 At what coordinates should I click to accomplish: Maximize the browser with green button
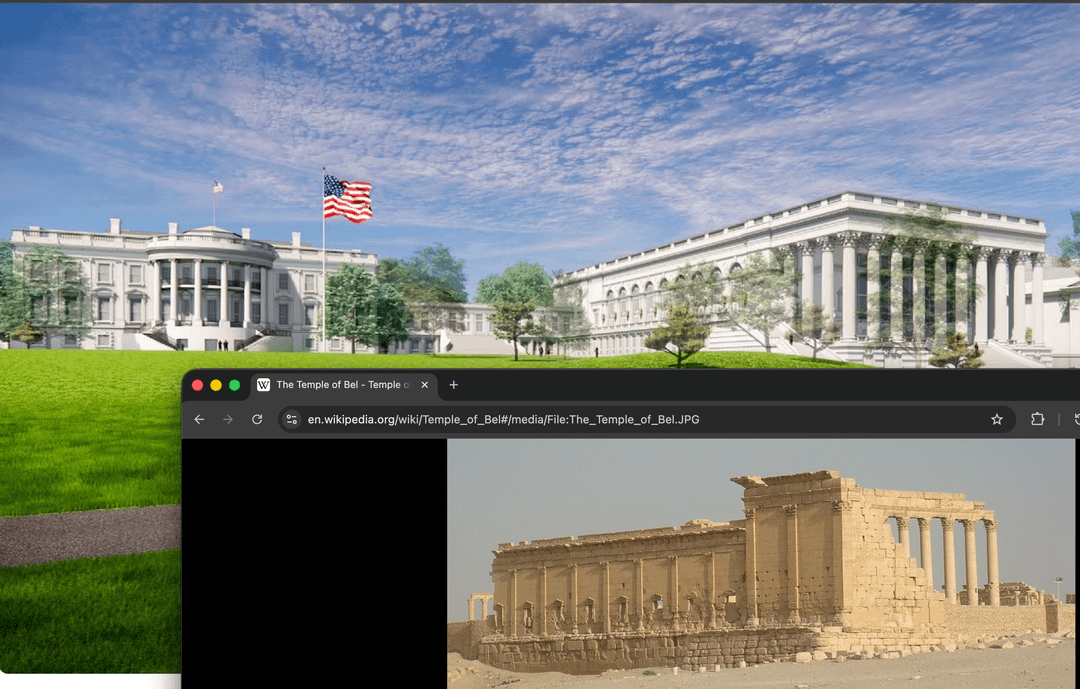tap(235, 385)
